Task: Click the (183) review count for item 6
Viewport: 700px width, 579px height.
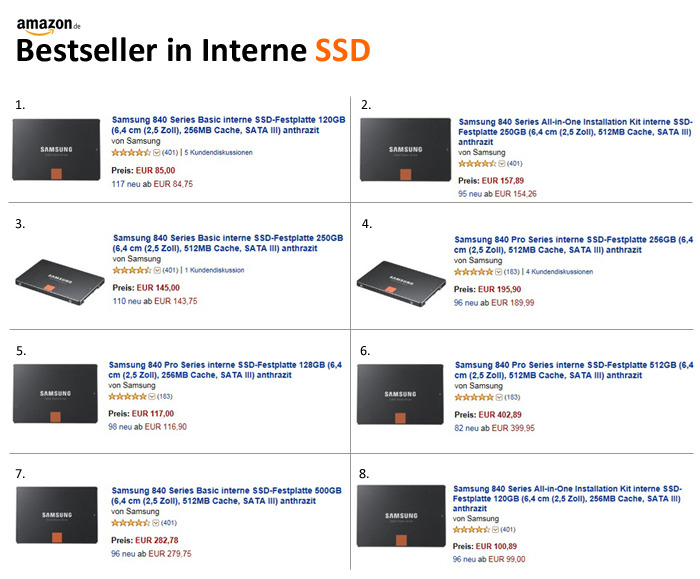Action: [x=512, y=397]
